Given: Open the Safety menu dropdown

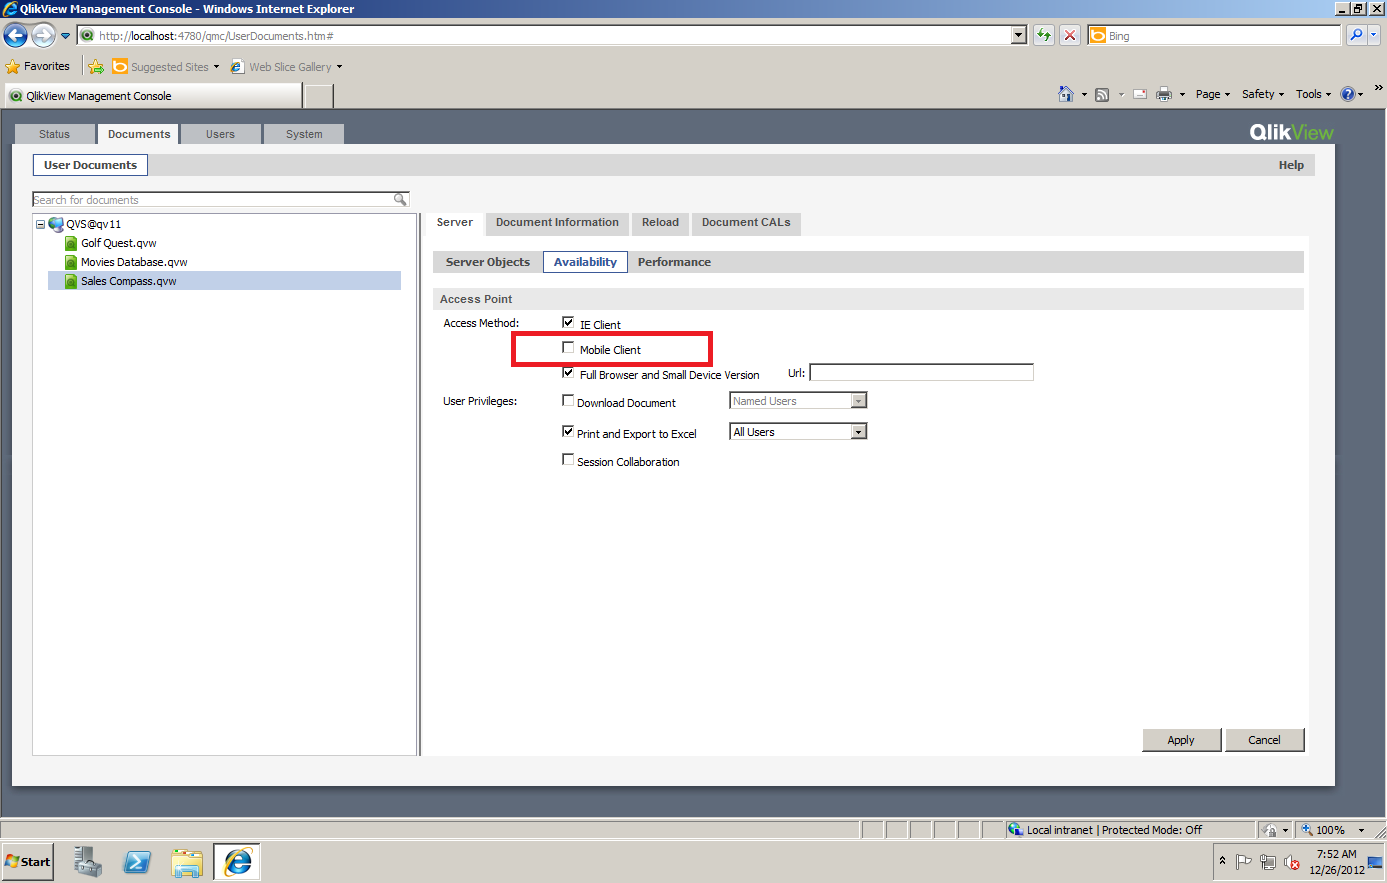Looking at the screenshot, I should click(x=1263, y=94).
